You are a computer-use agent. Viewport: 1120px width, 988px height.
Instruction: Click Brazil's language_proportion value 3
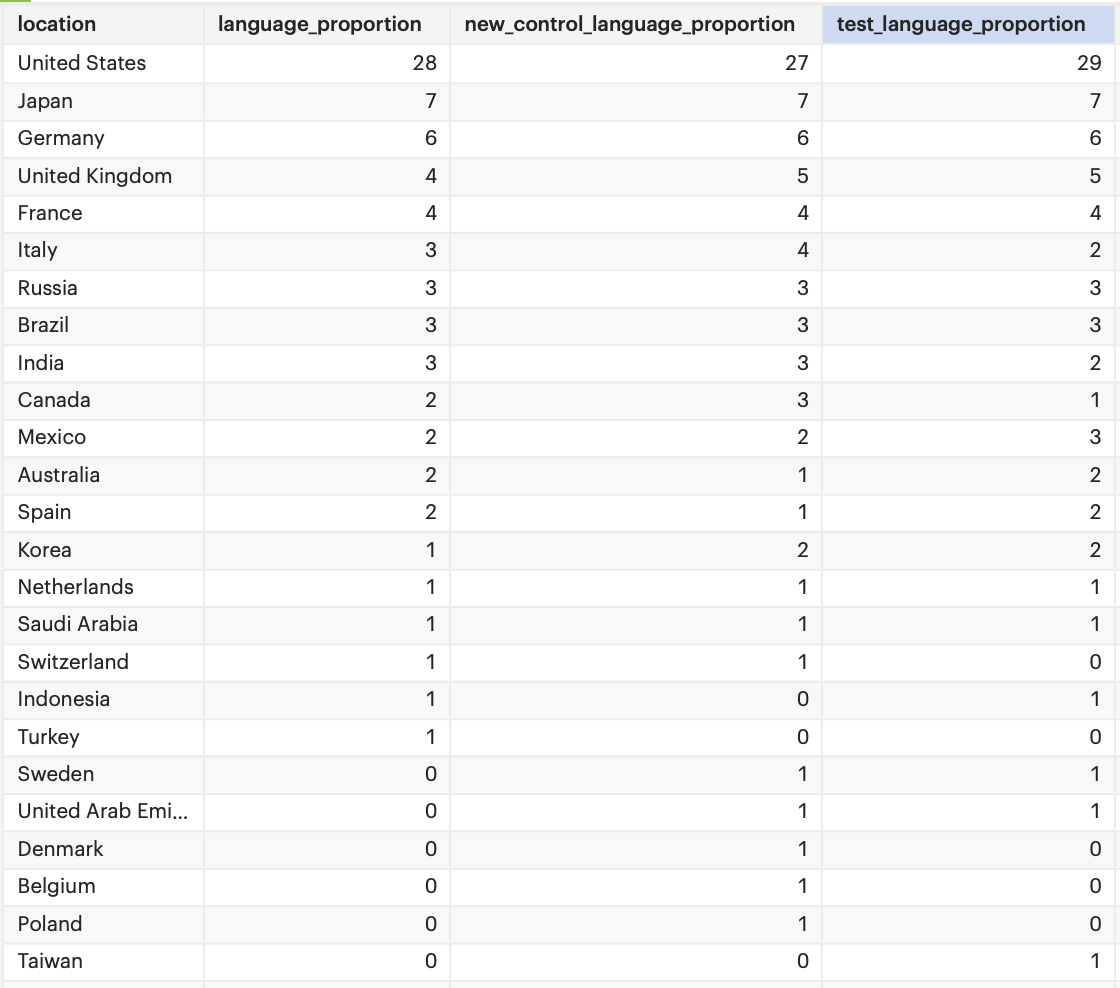(431, 325)
